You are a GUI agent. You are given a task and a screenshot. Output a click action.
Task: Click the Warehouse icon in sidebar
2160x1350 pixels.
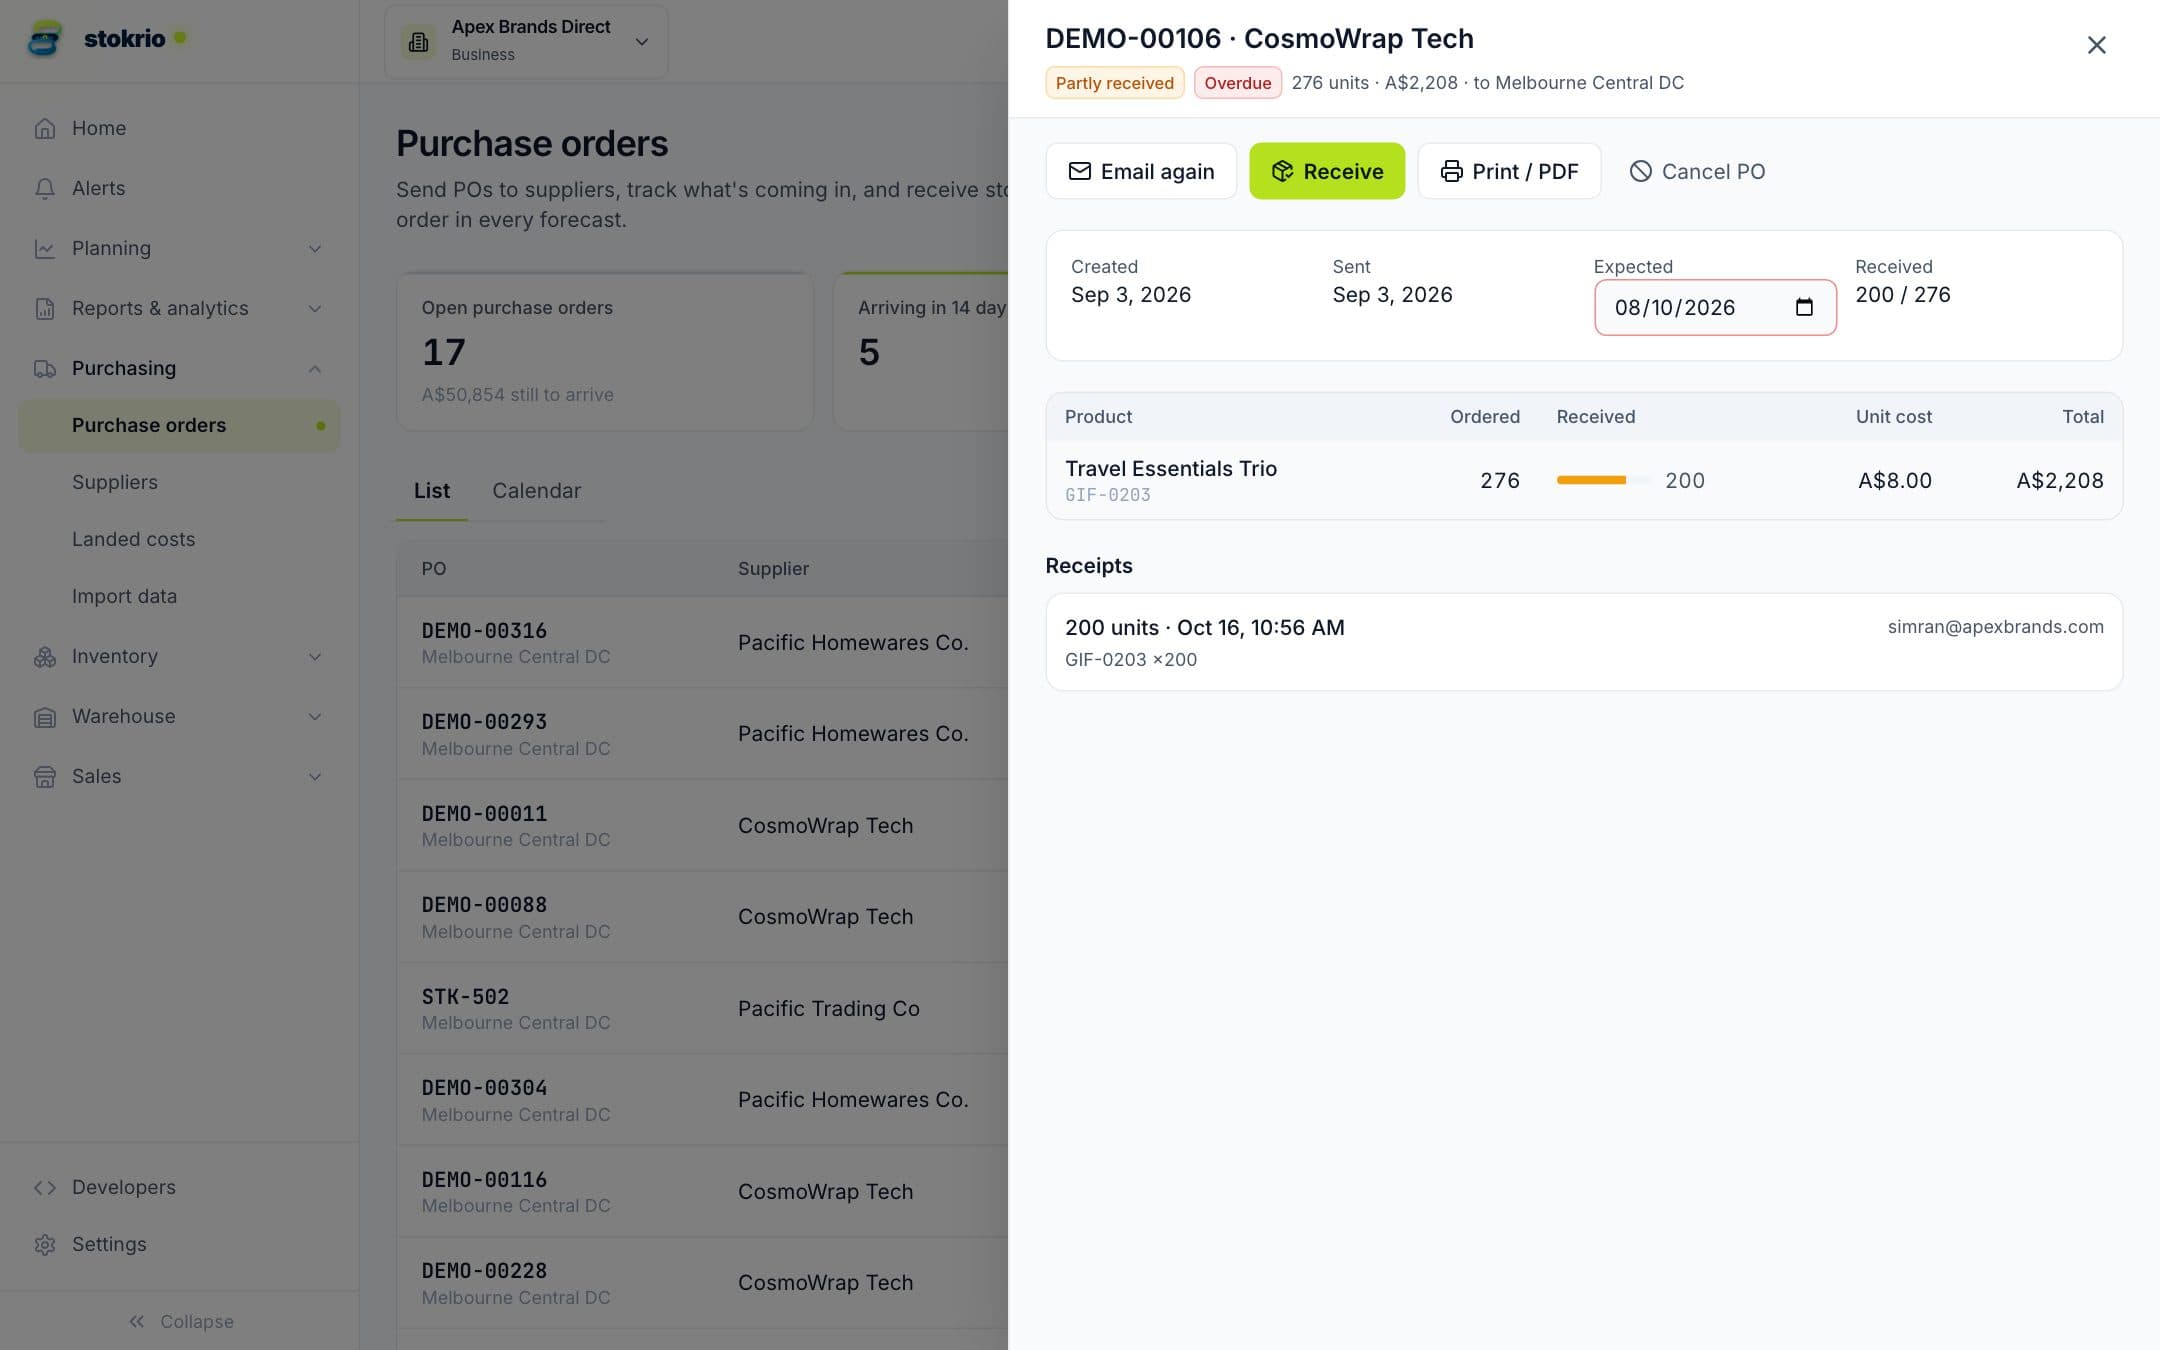pos(44,717)
